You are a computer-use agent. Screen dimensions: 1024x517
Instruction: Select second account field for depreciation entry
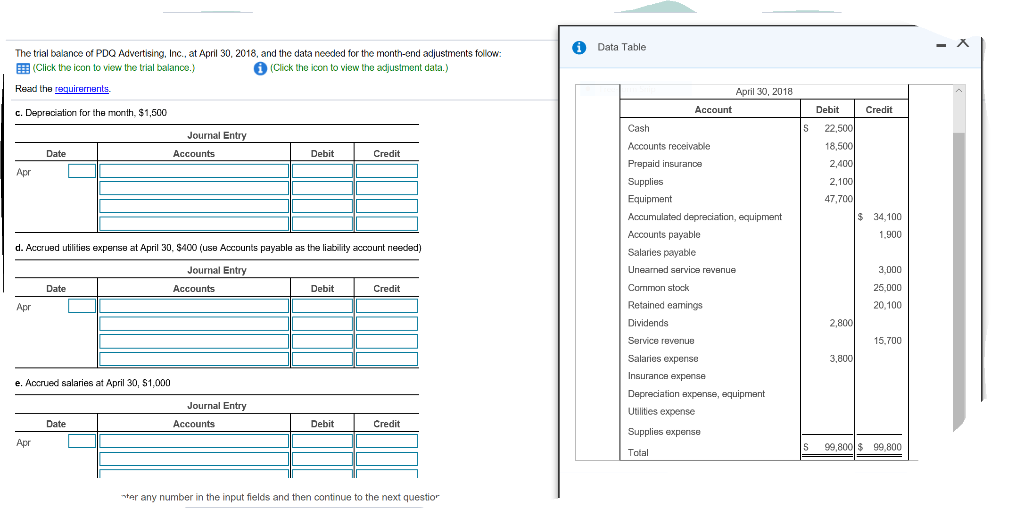coord(194,189)
